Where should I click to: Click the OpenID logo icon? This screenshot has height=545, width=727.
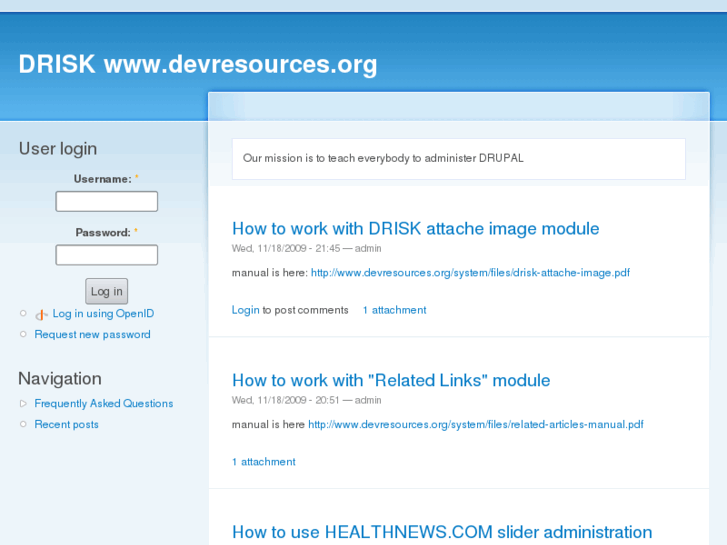41,314
